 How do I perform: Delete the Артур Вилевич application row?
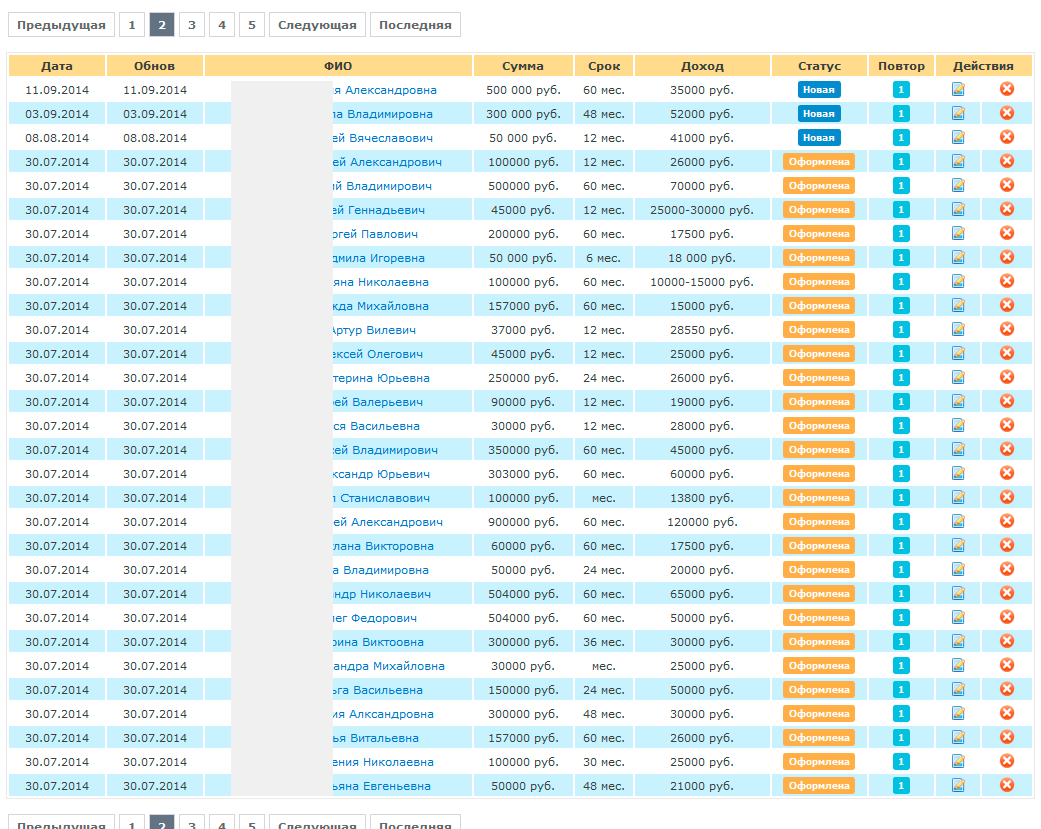coord(1007,329)
